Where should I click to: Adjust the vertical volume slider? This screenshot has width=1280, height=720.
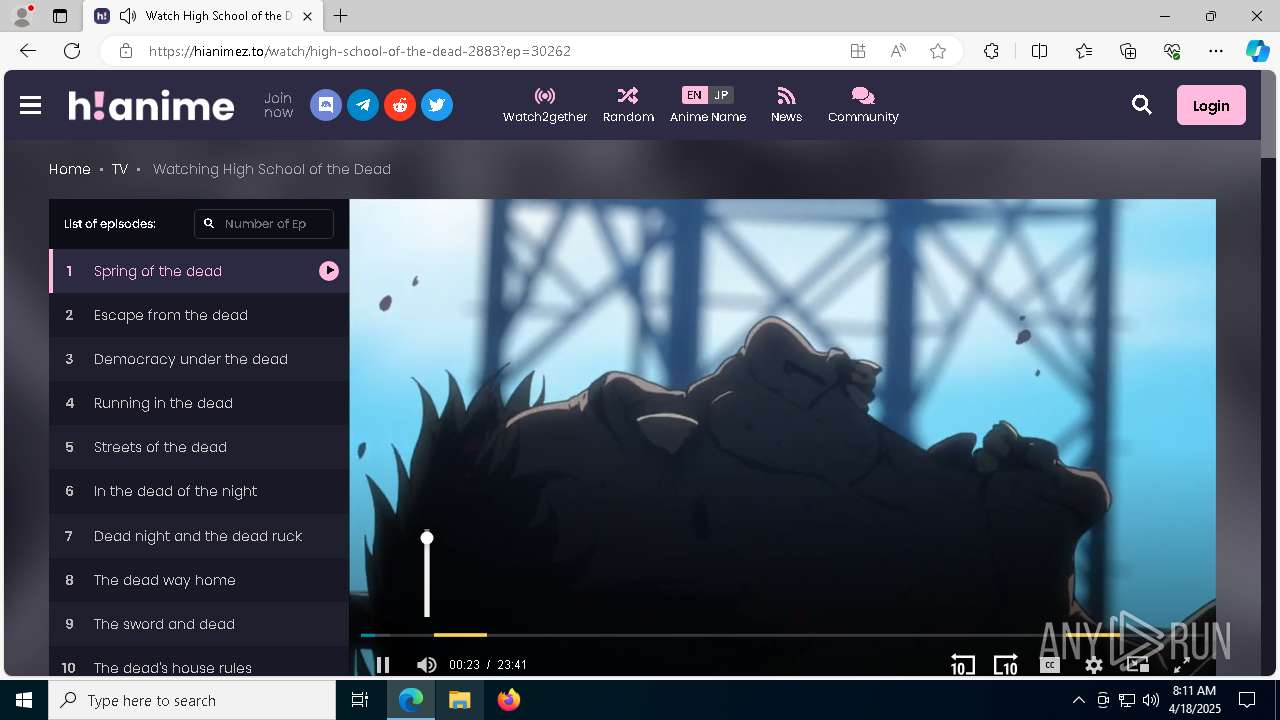click(427, 575)
